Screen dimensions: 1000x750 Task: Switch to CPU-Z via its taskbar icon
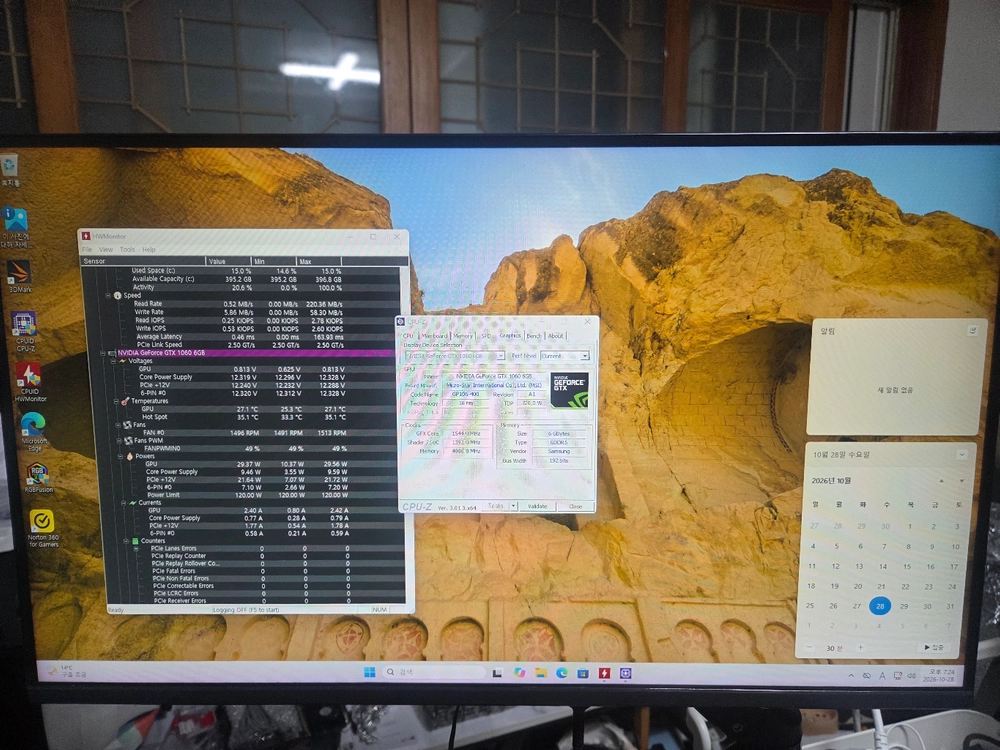point(626,673)
